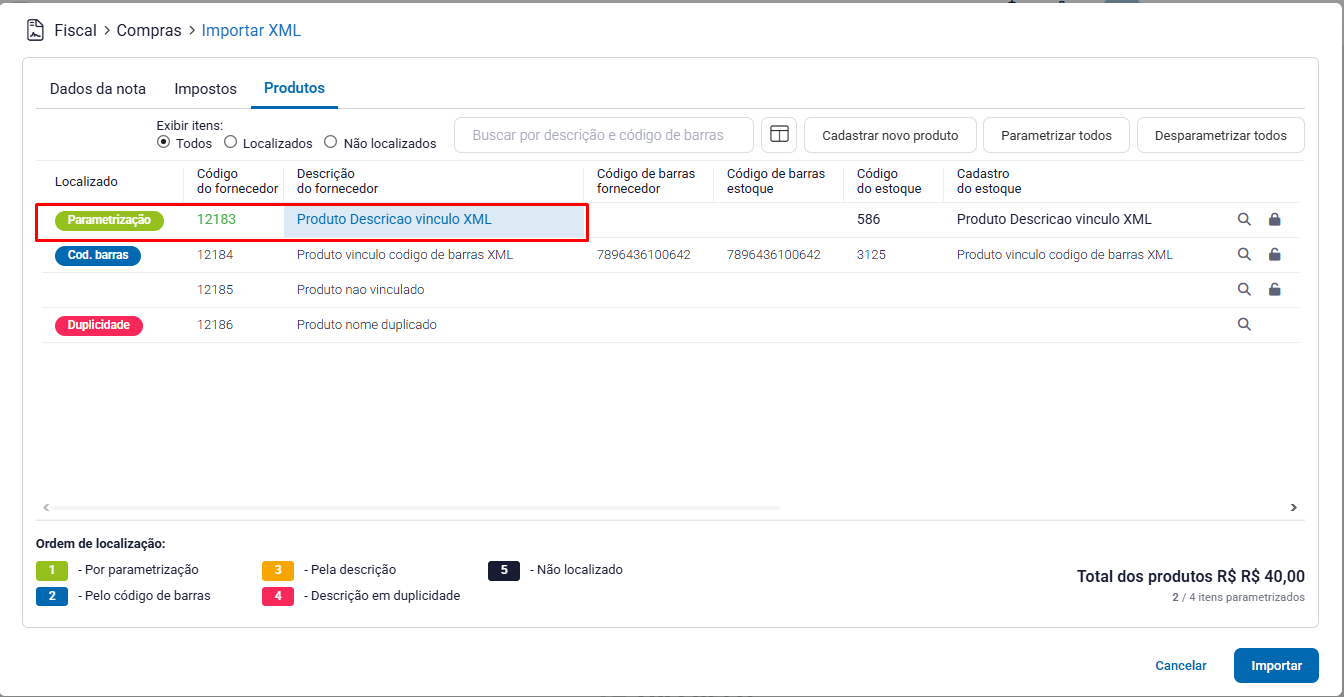This screenshot has width=1344, height=697.
Task: Click search icon for product 12184
Action: click(1244, 255)
